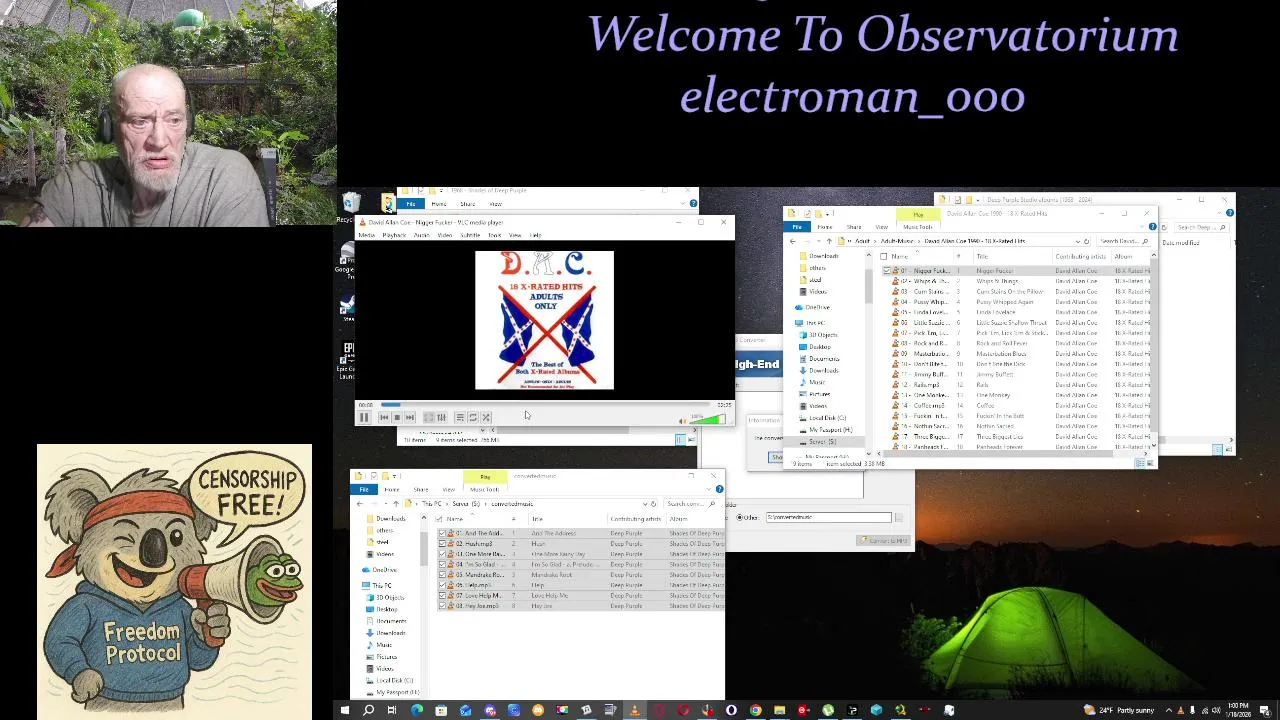This screenshot has width=1280, height=720.
Task: Uncheck 05. Mandrake Root checkbox
Action: click(443, 575)
